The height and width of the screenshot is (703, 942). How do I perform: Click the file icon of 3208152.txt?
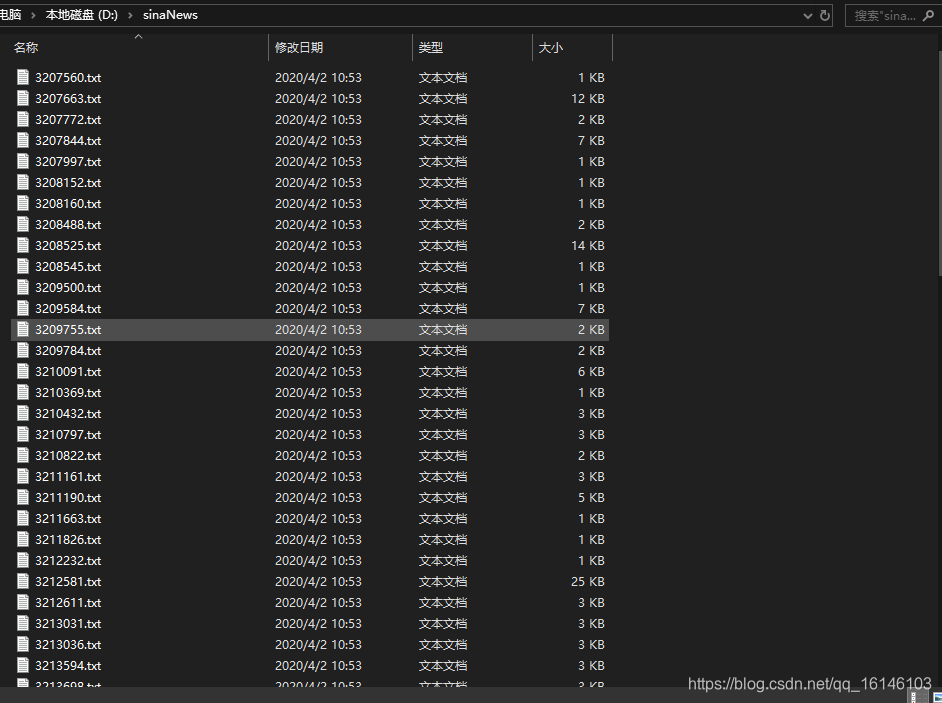[23, 182]
